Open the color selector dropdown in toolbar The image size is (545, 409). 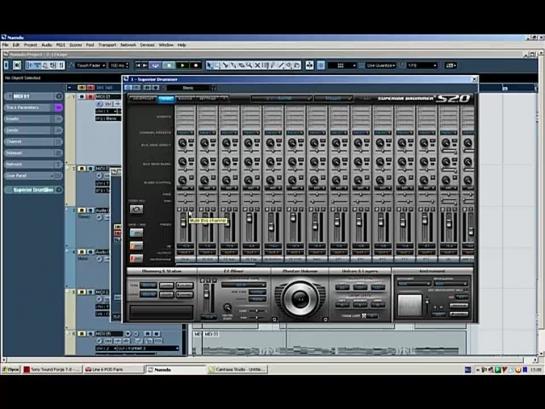coord(450,65)
